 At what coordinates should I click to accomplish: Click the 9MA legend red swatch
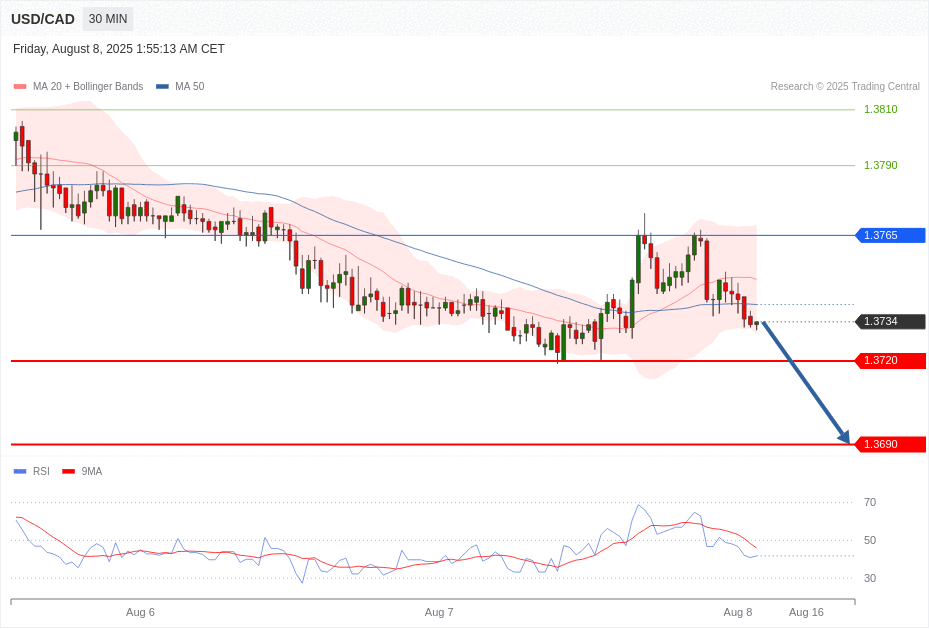pyautogui.click(x=69, y=471)
